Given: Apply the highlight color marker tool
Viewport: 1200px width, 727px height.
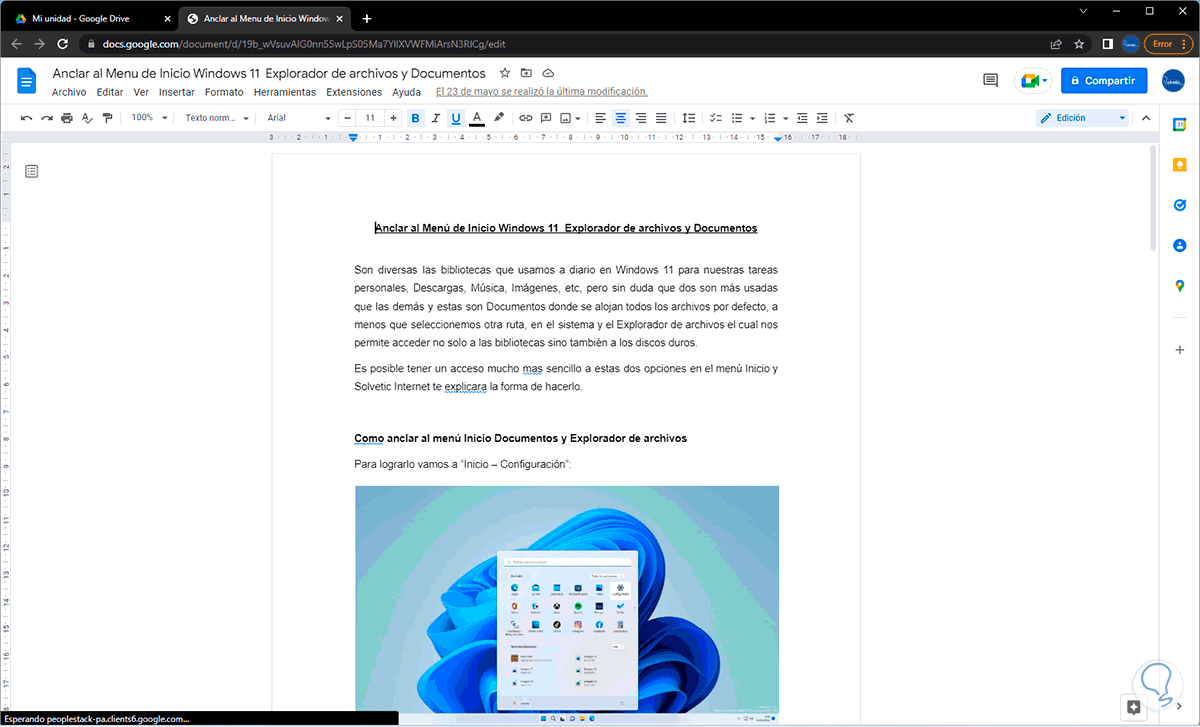Looking at the screenshot, I should click(x=499, y=118).
